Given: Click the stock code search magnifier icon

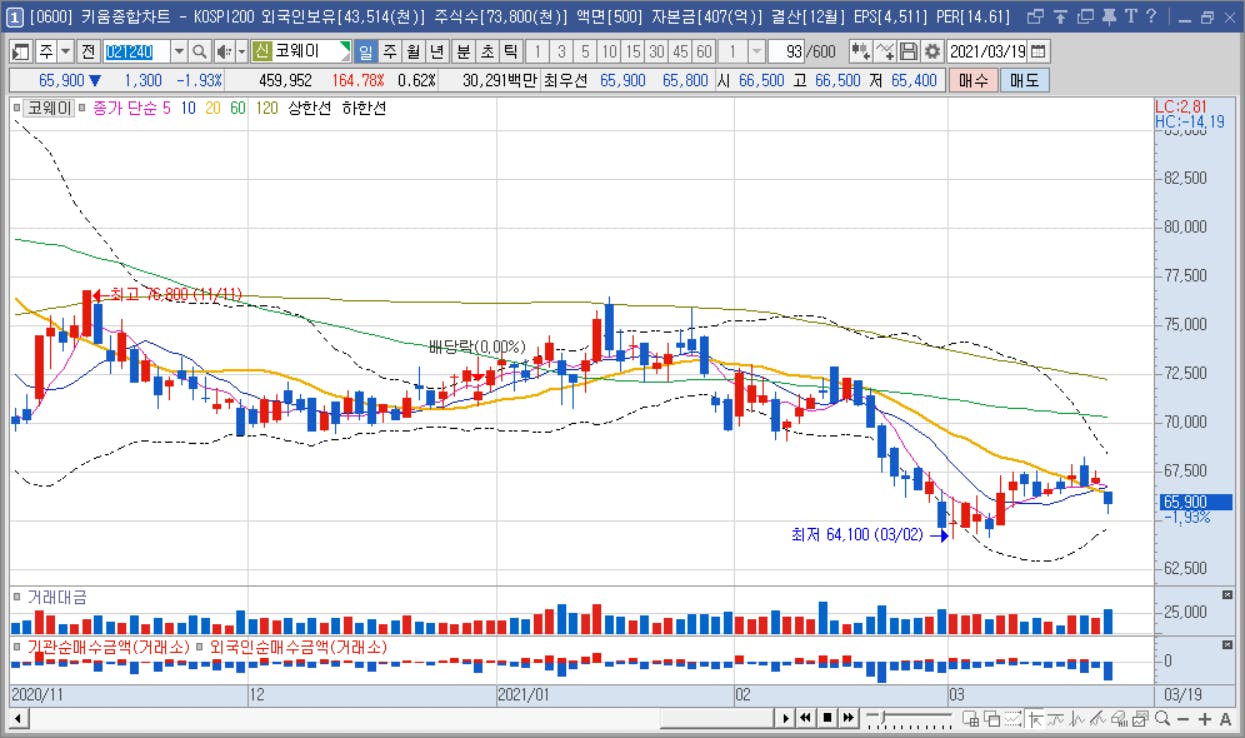Looking at the screenshot, I should [x=199, y=51].
